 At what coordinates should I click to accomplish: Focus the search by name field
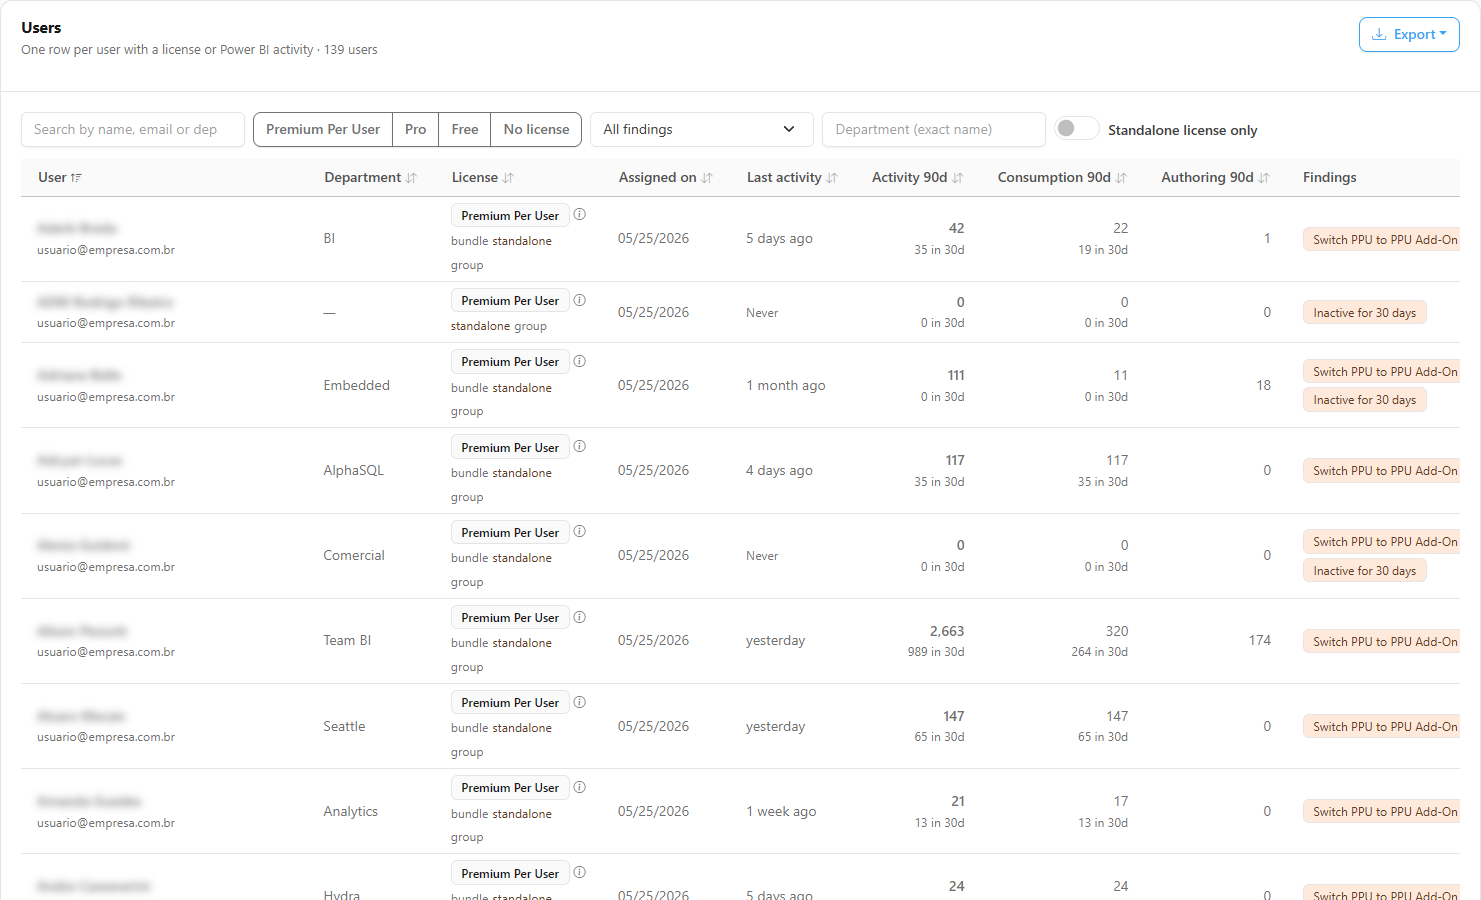click(x=133, y=130)
